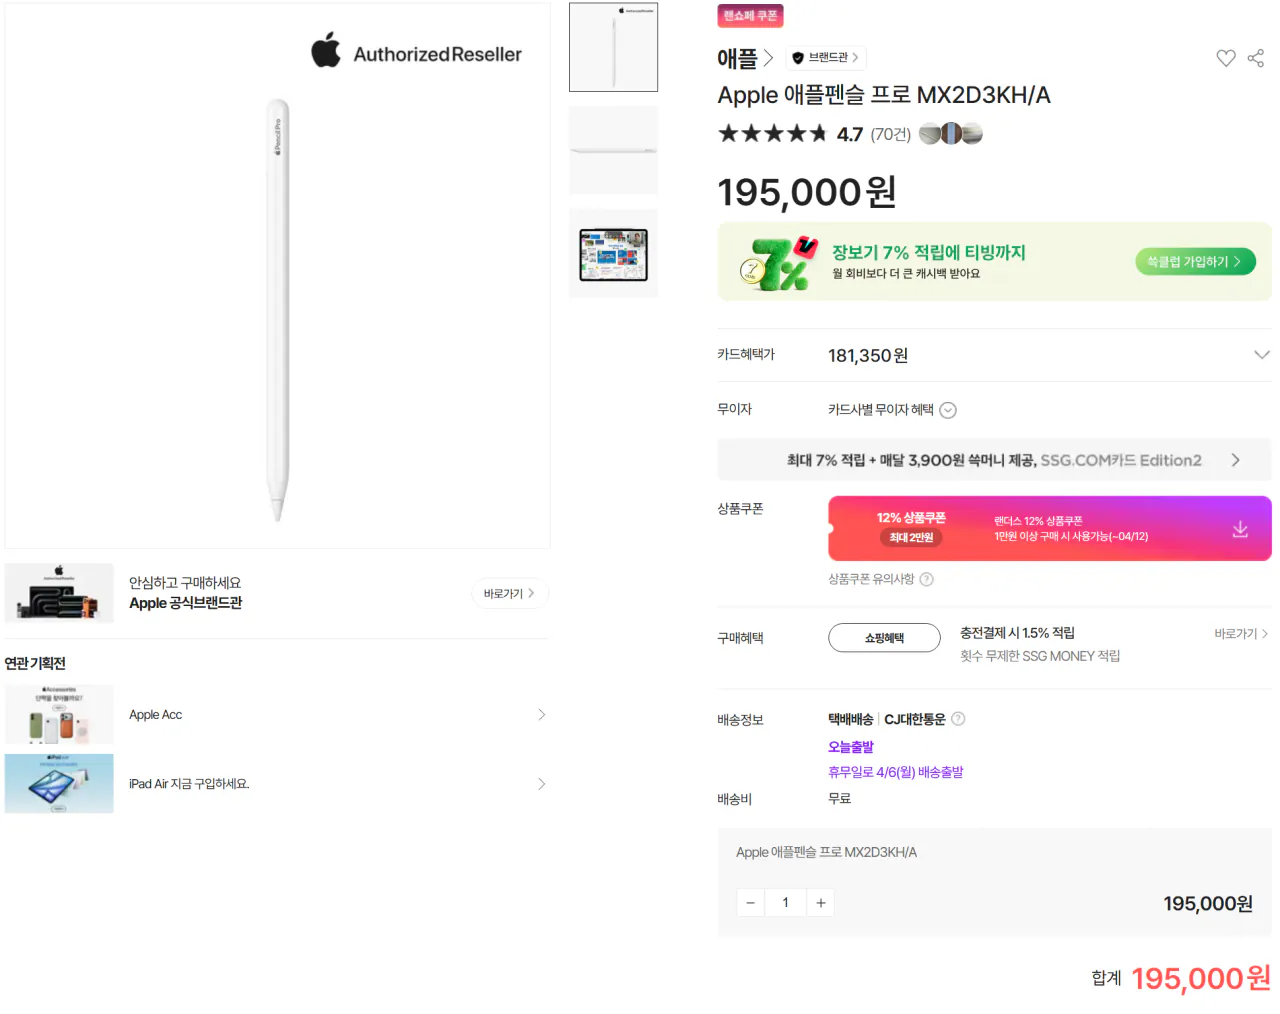Open the 오늘출발 shipping link

click(851, 746)
